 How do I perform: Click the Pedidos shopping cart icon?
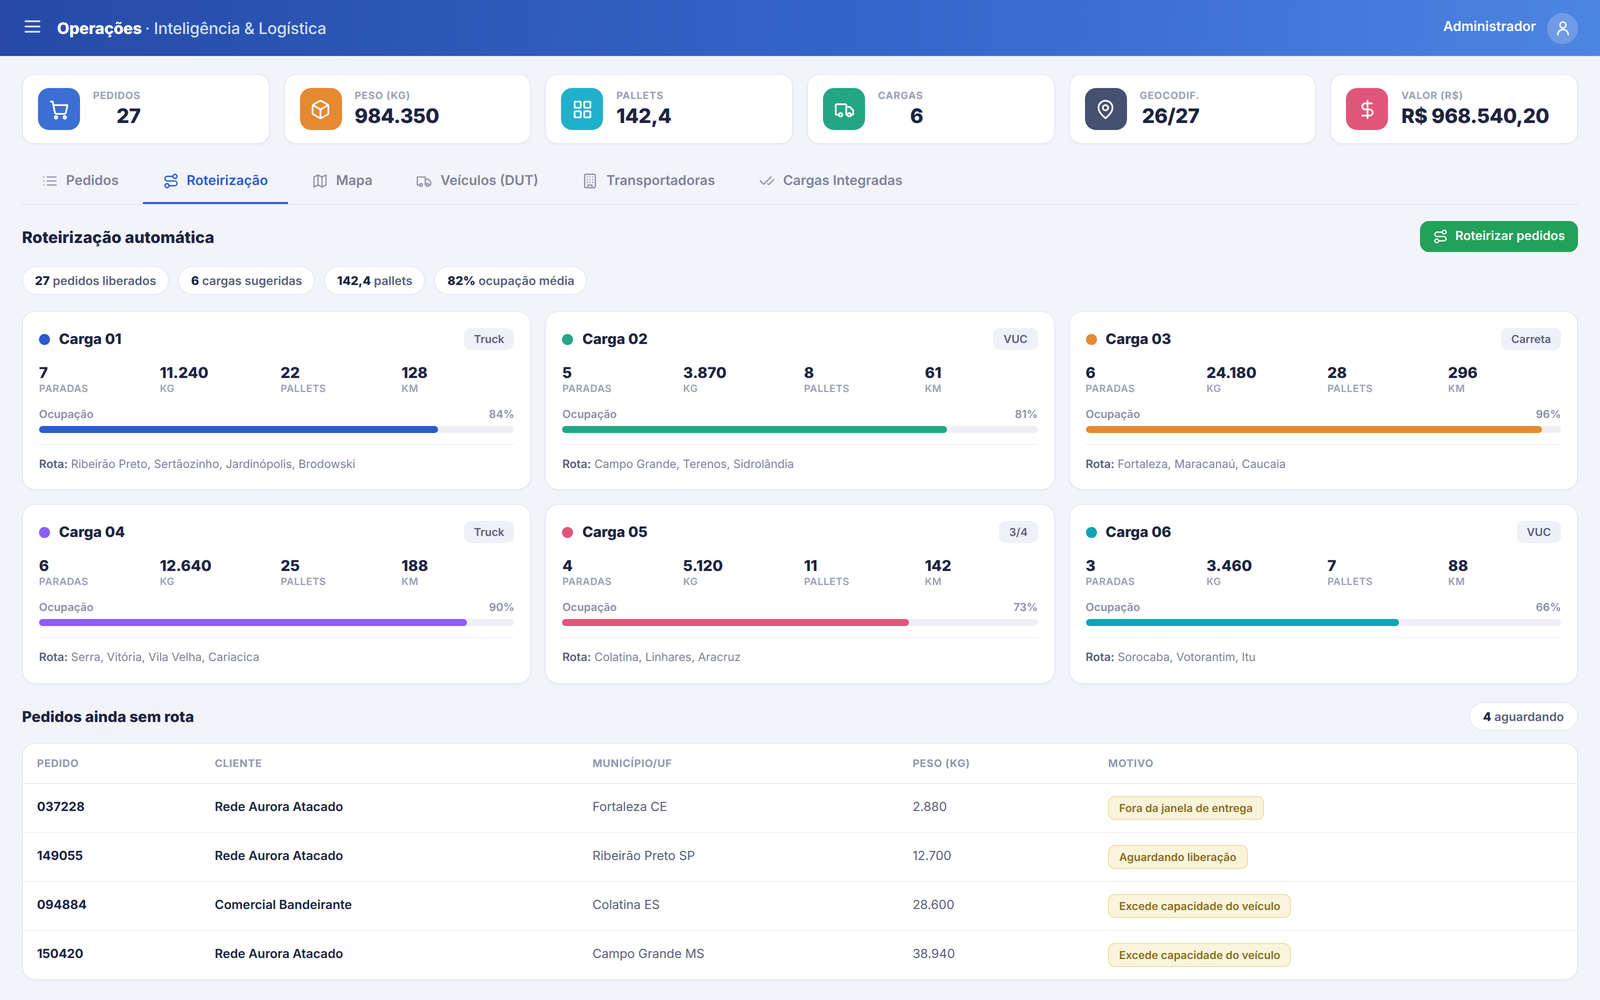click(59, 109)
